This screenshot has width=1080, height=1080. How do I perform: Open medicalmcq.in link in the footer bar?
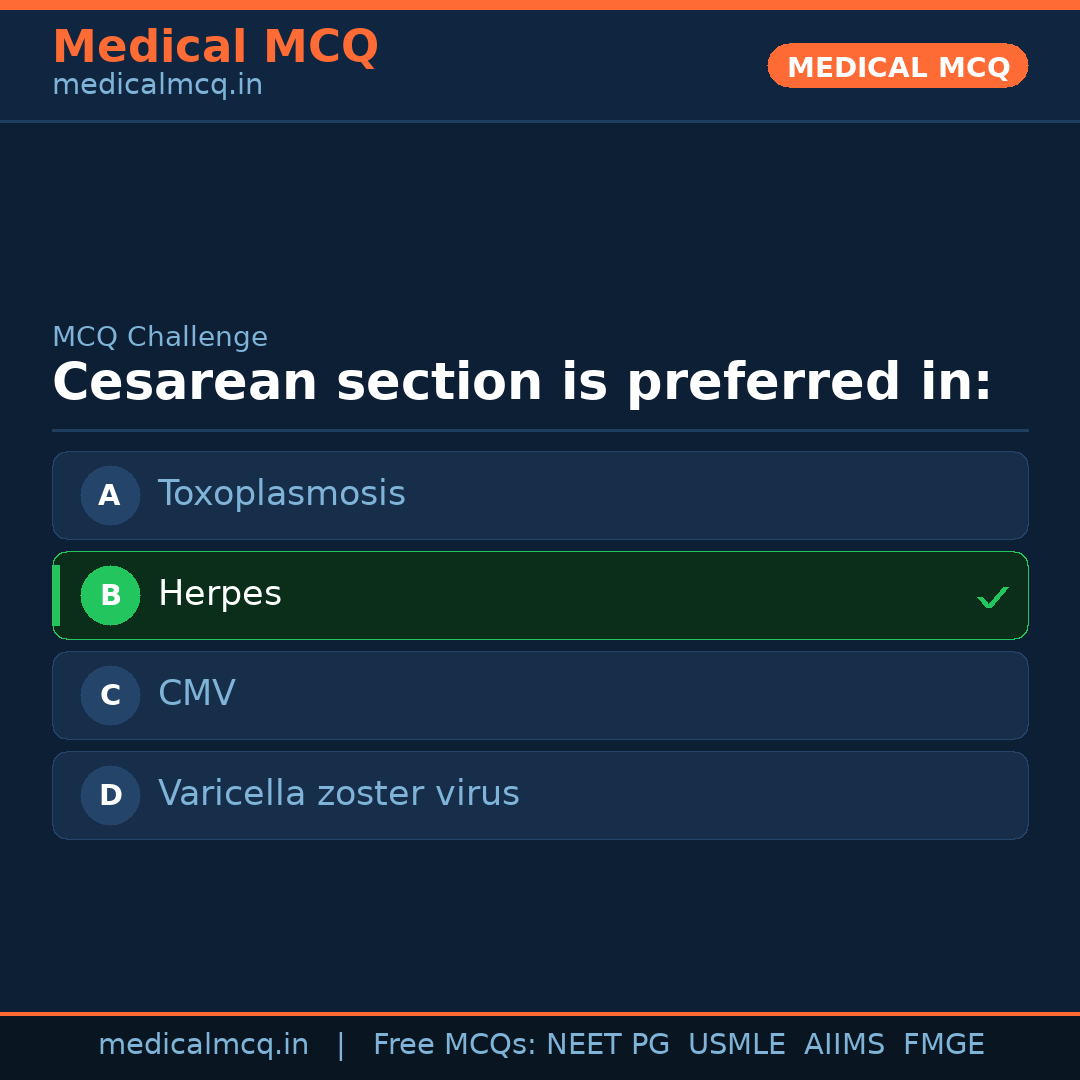click(x=203, y=1045)
